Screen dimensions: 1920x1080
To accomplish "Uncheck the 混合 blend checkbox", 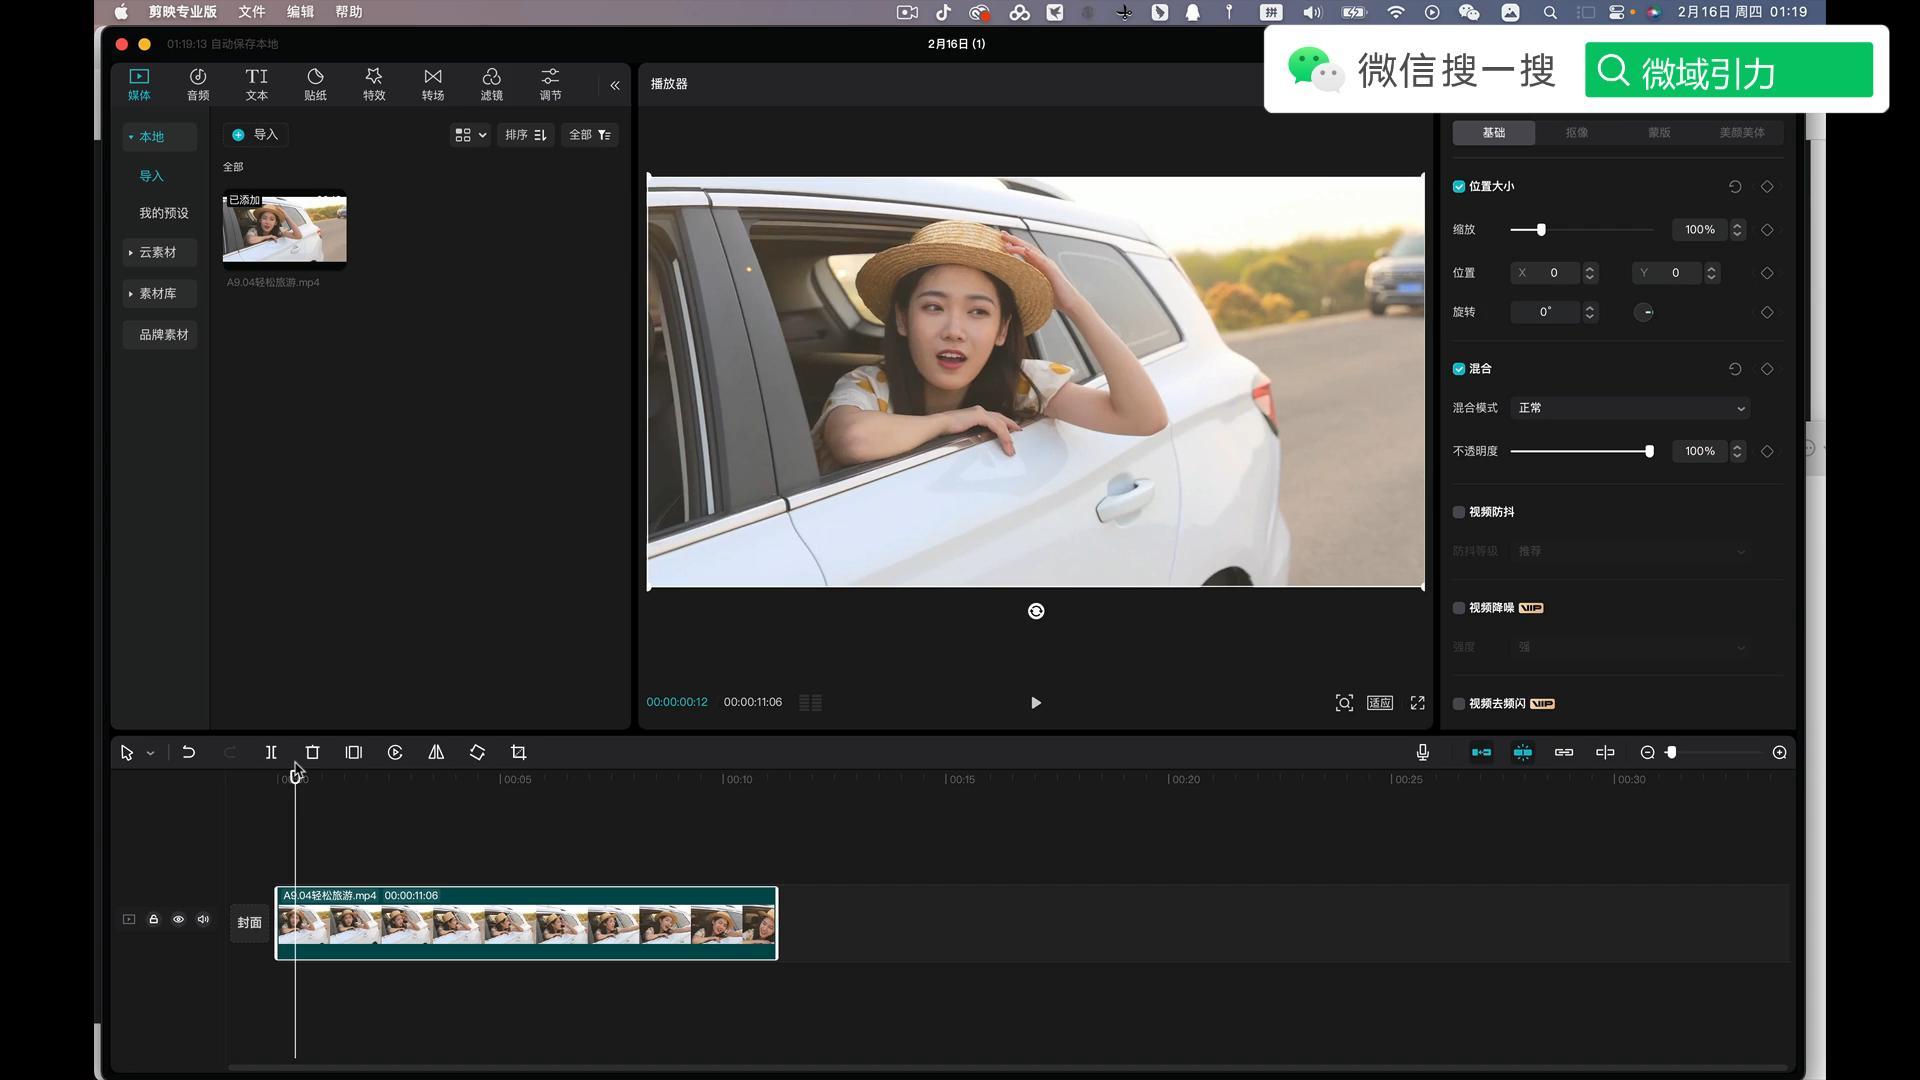I will [1459, 369].
